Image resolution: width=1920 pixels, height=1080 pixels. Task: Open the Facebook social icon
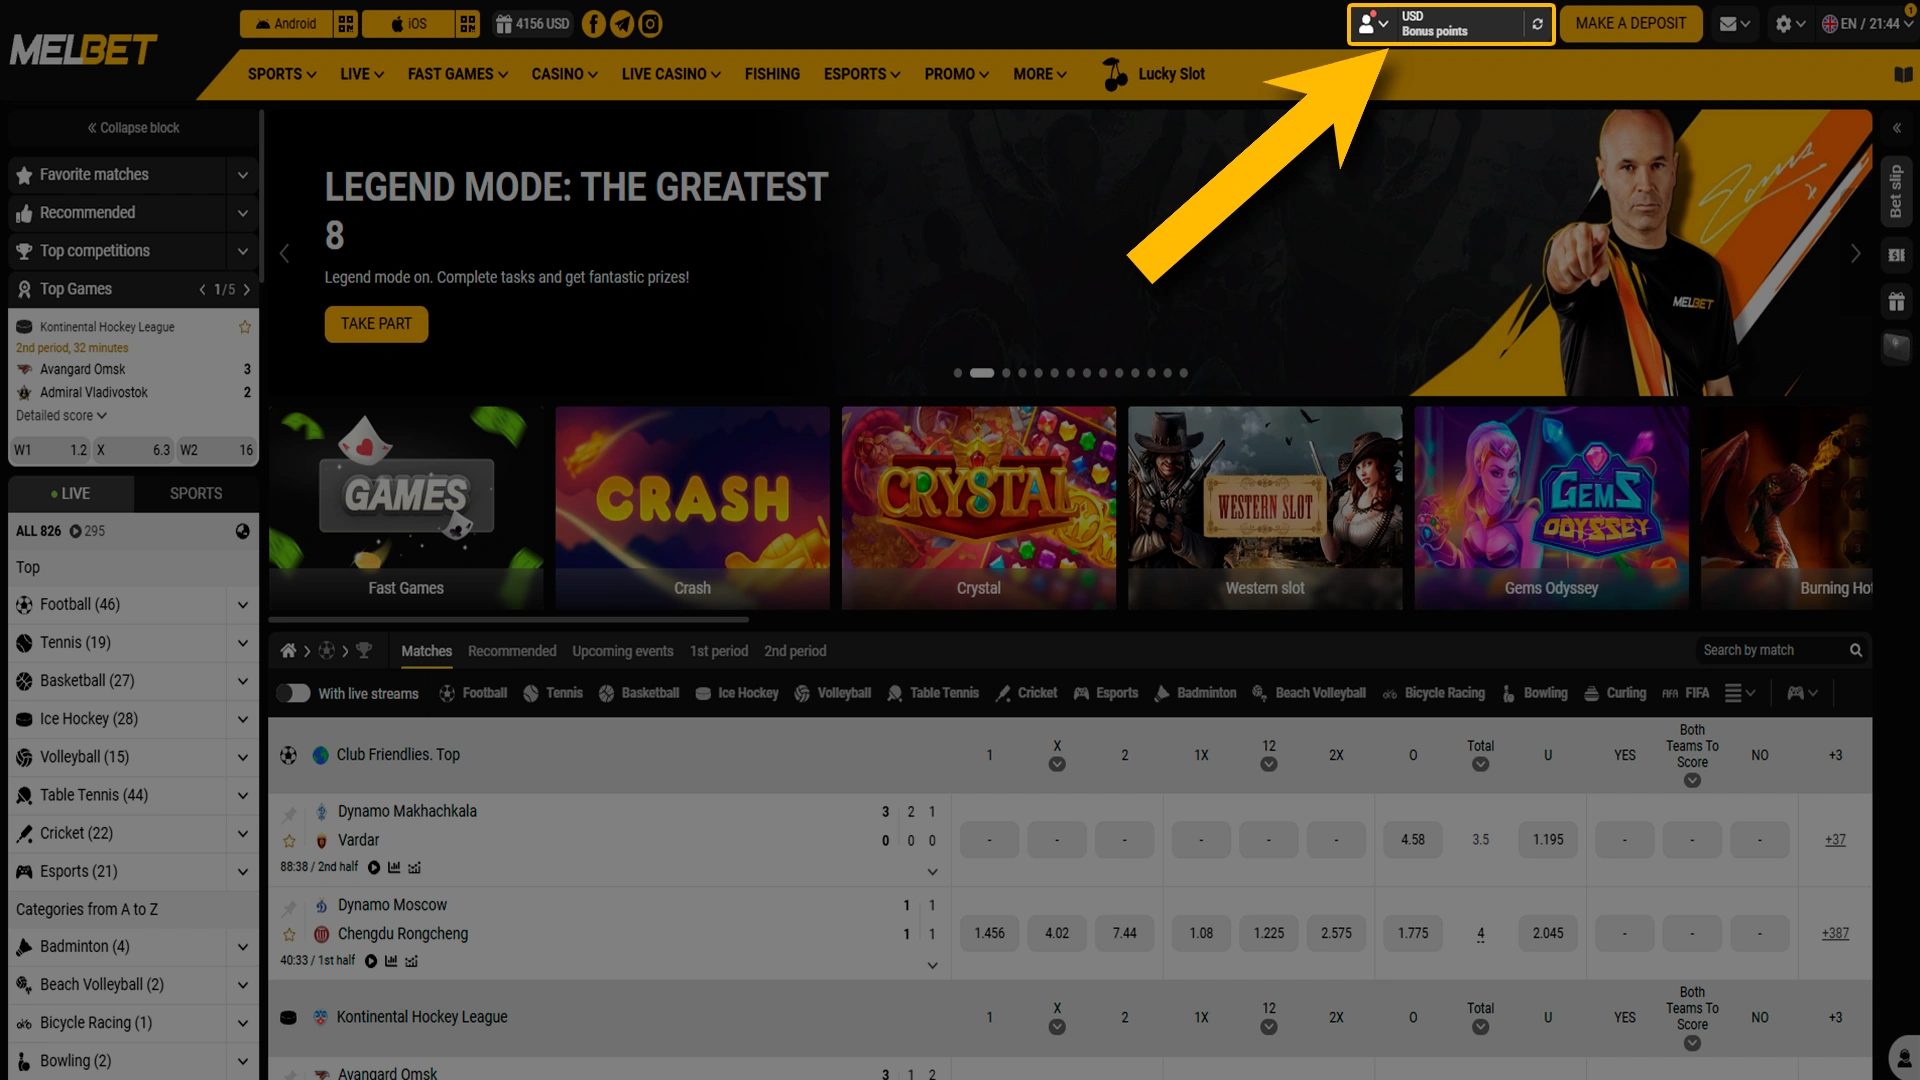click(x=593, y=24)
